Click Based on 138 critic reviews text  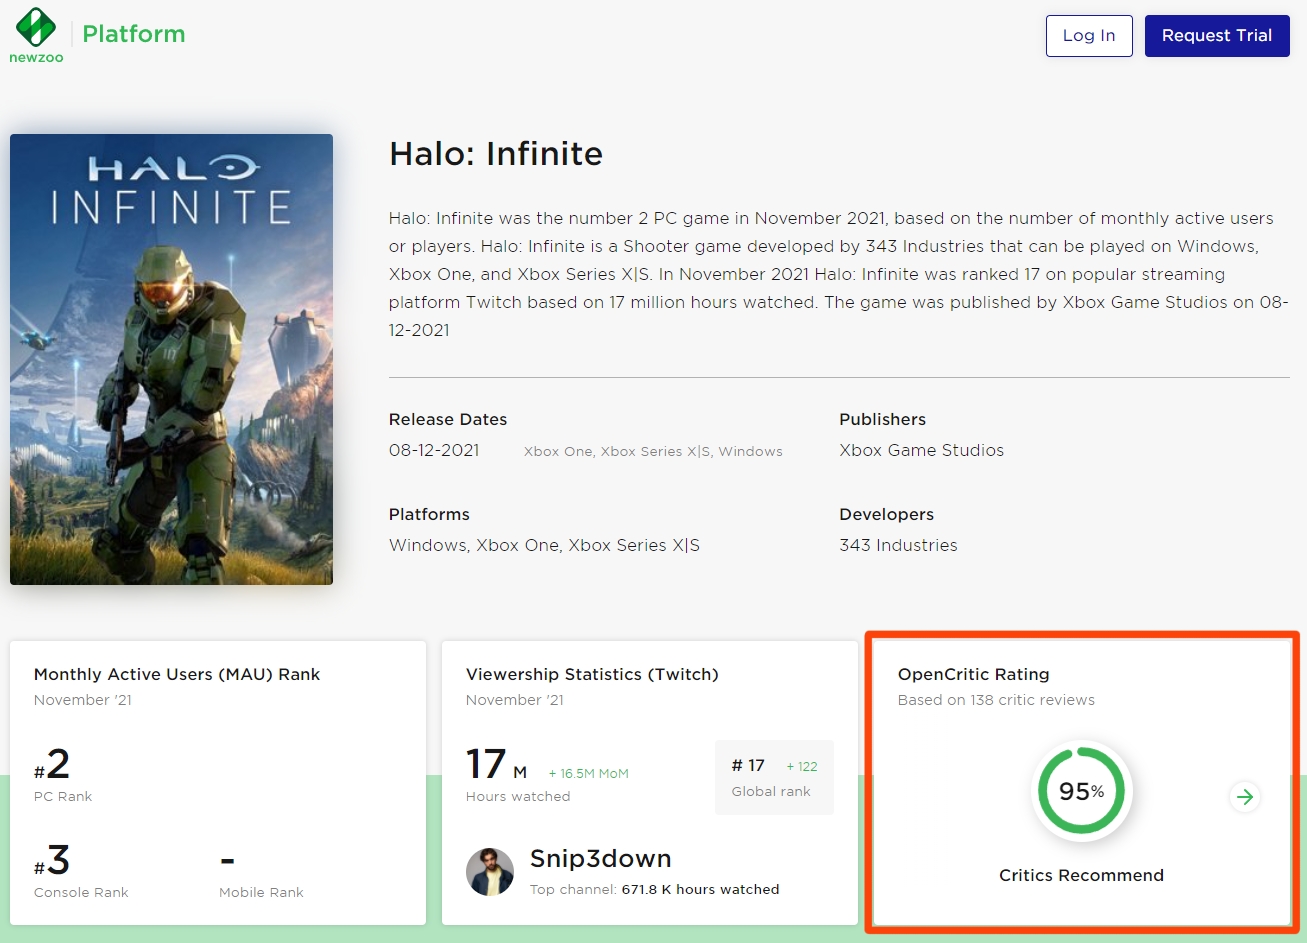(996, 700)
